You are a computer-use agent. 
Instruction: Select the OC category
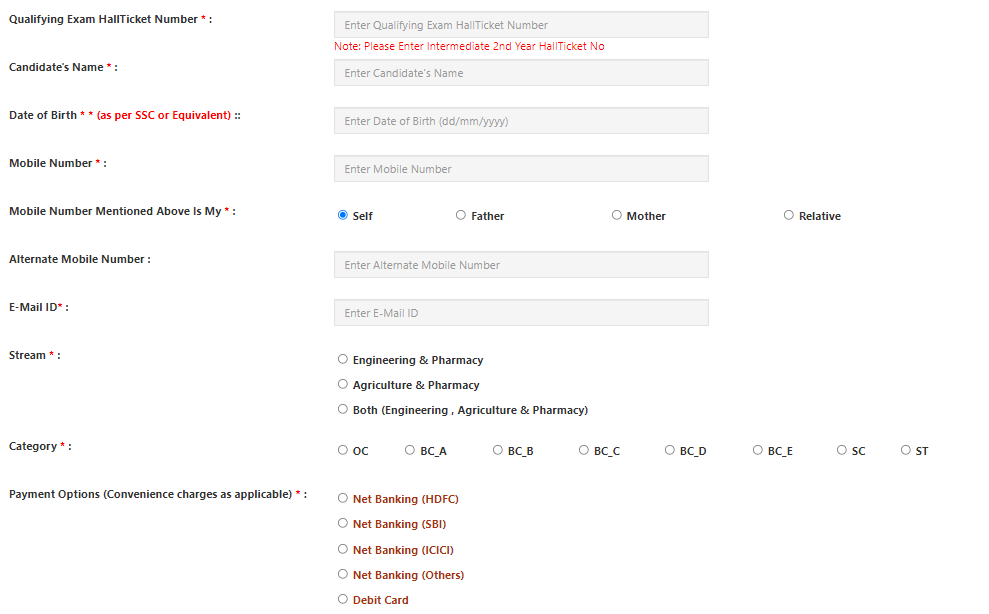pyautogui.click(x=342, y=450)
